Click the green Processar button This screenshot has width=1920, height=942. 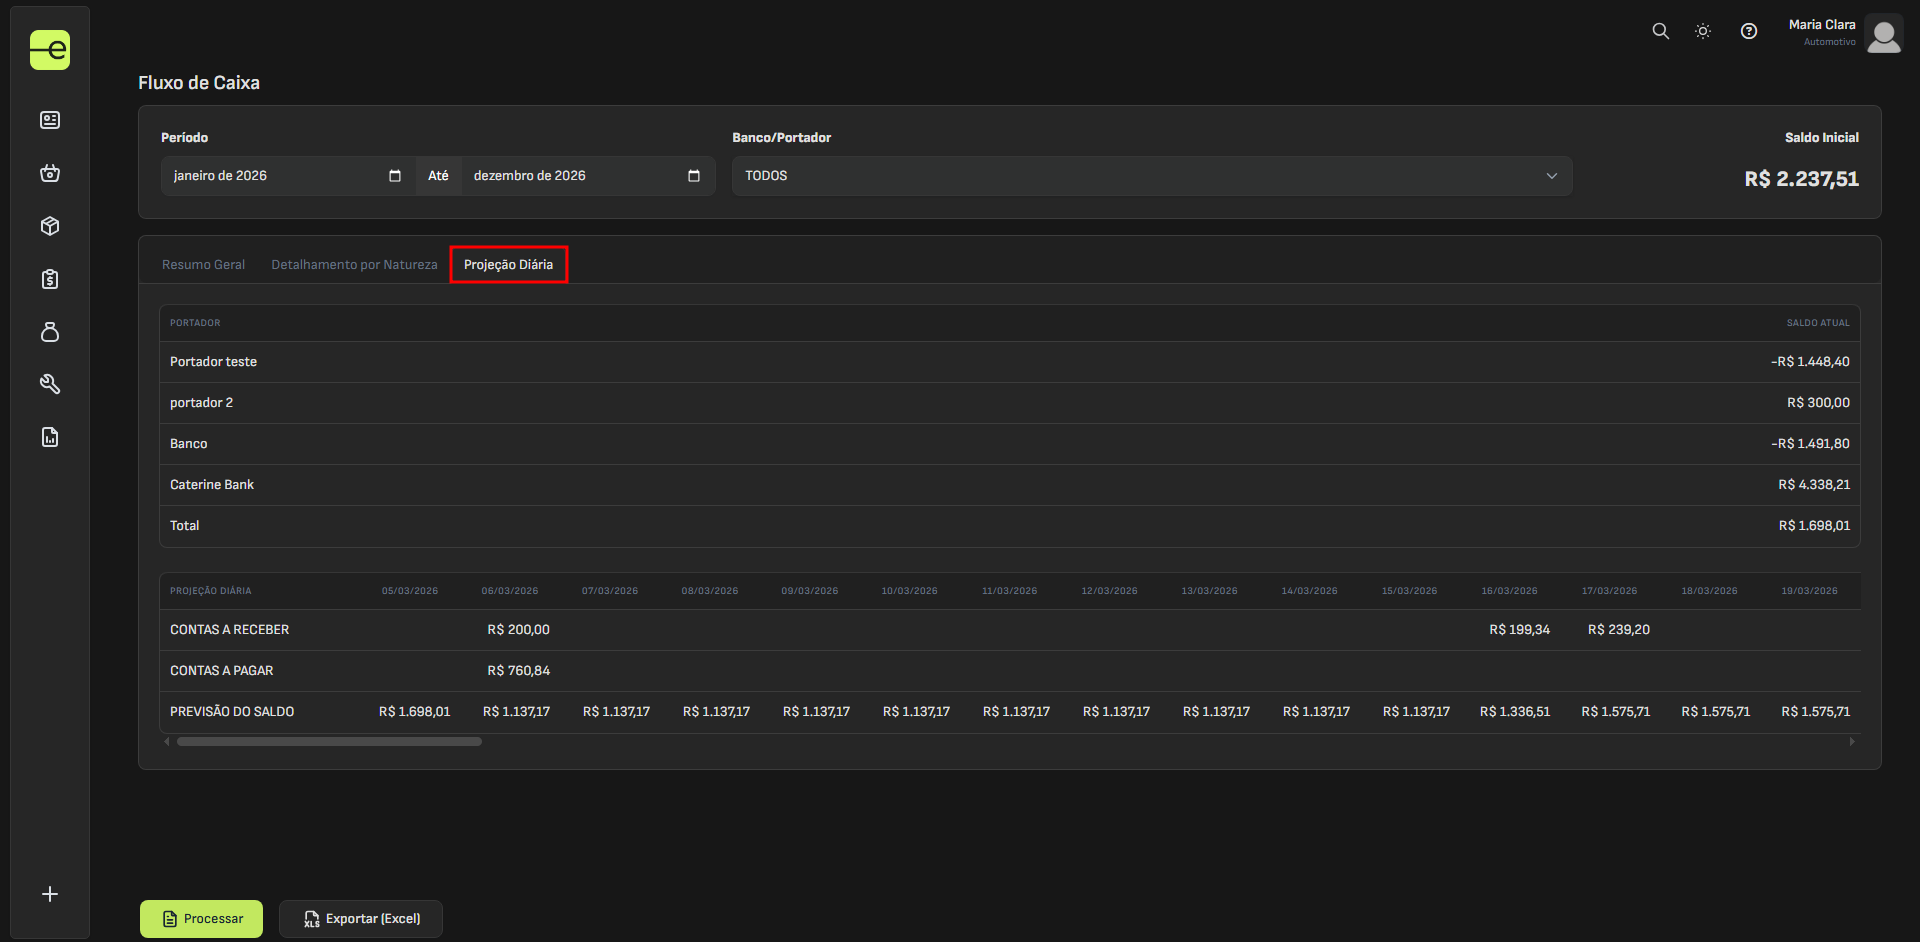pyautogui.click(x=201, y=919)
